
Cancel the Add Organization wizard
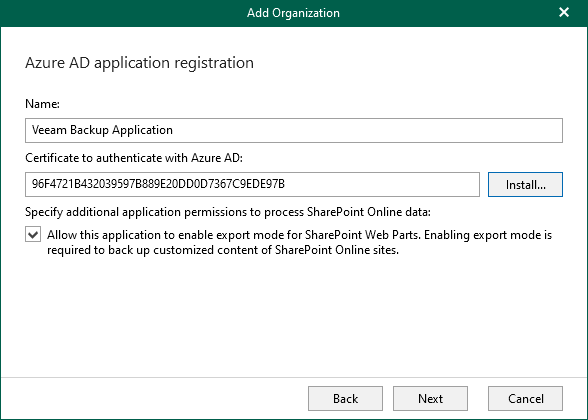point(525,398)
